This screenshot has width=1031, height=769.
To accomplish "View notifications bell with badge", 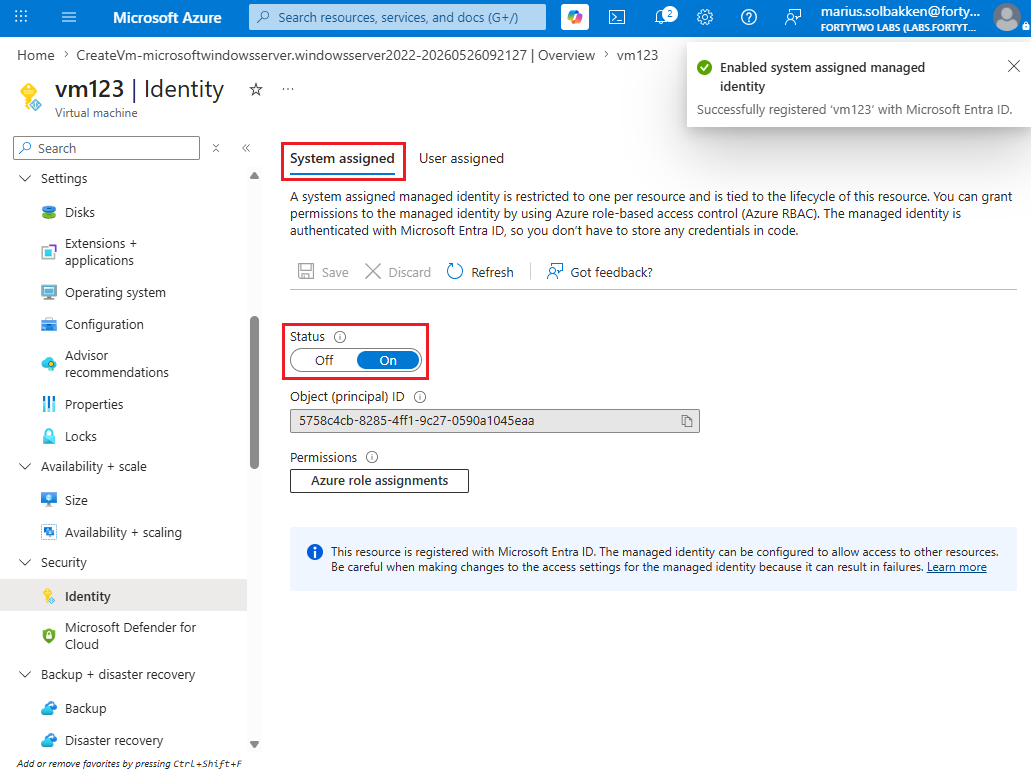I will [x=663, y=16].
